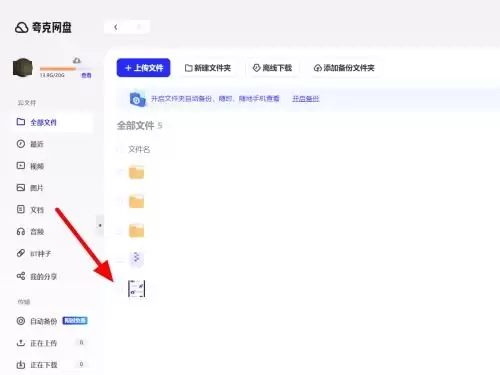This screenshot has height=375, width=500.
Task: Click the 开启备份 link in the banner
Action: pos(306,99)
